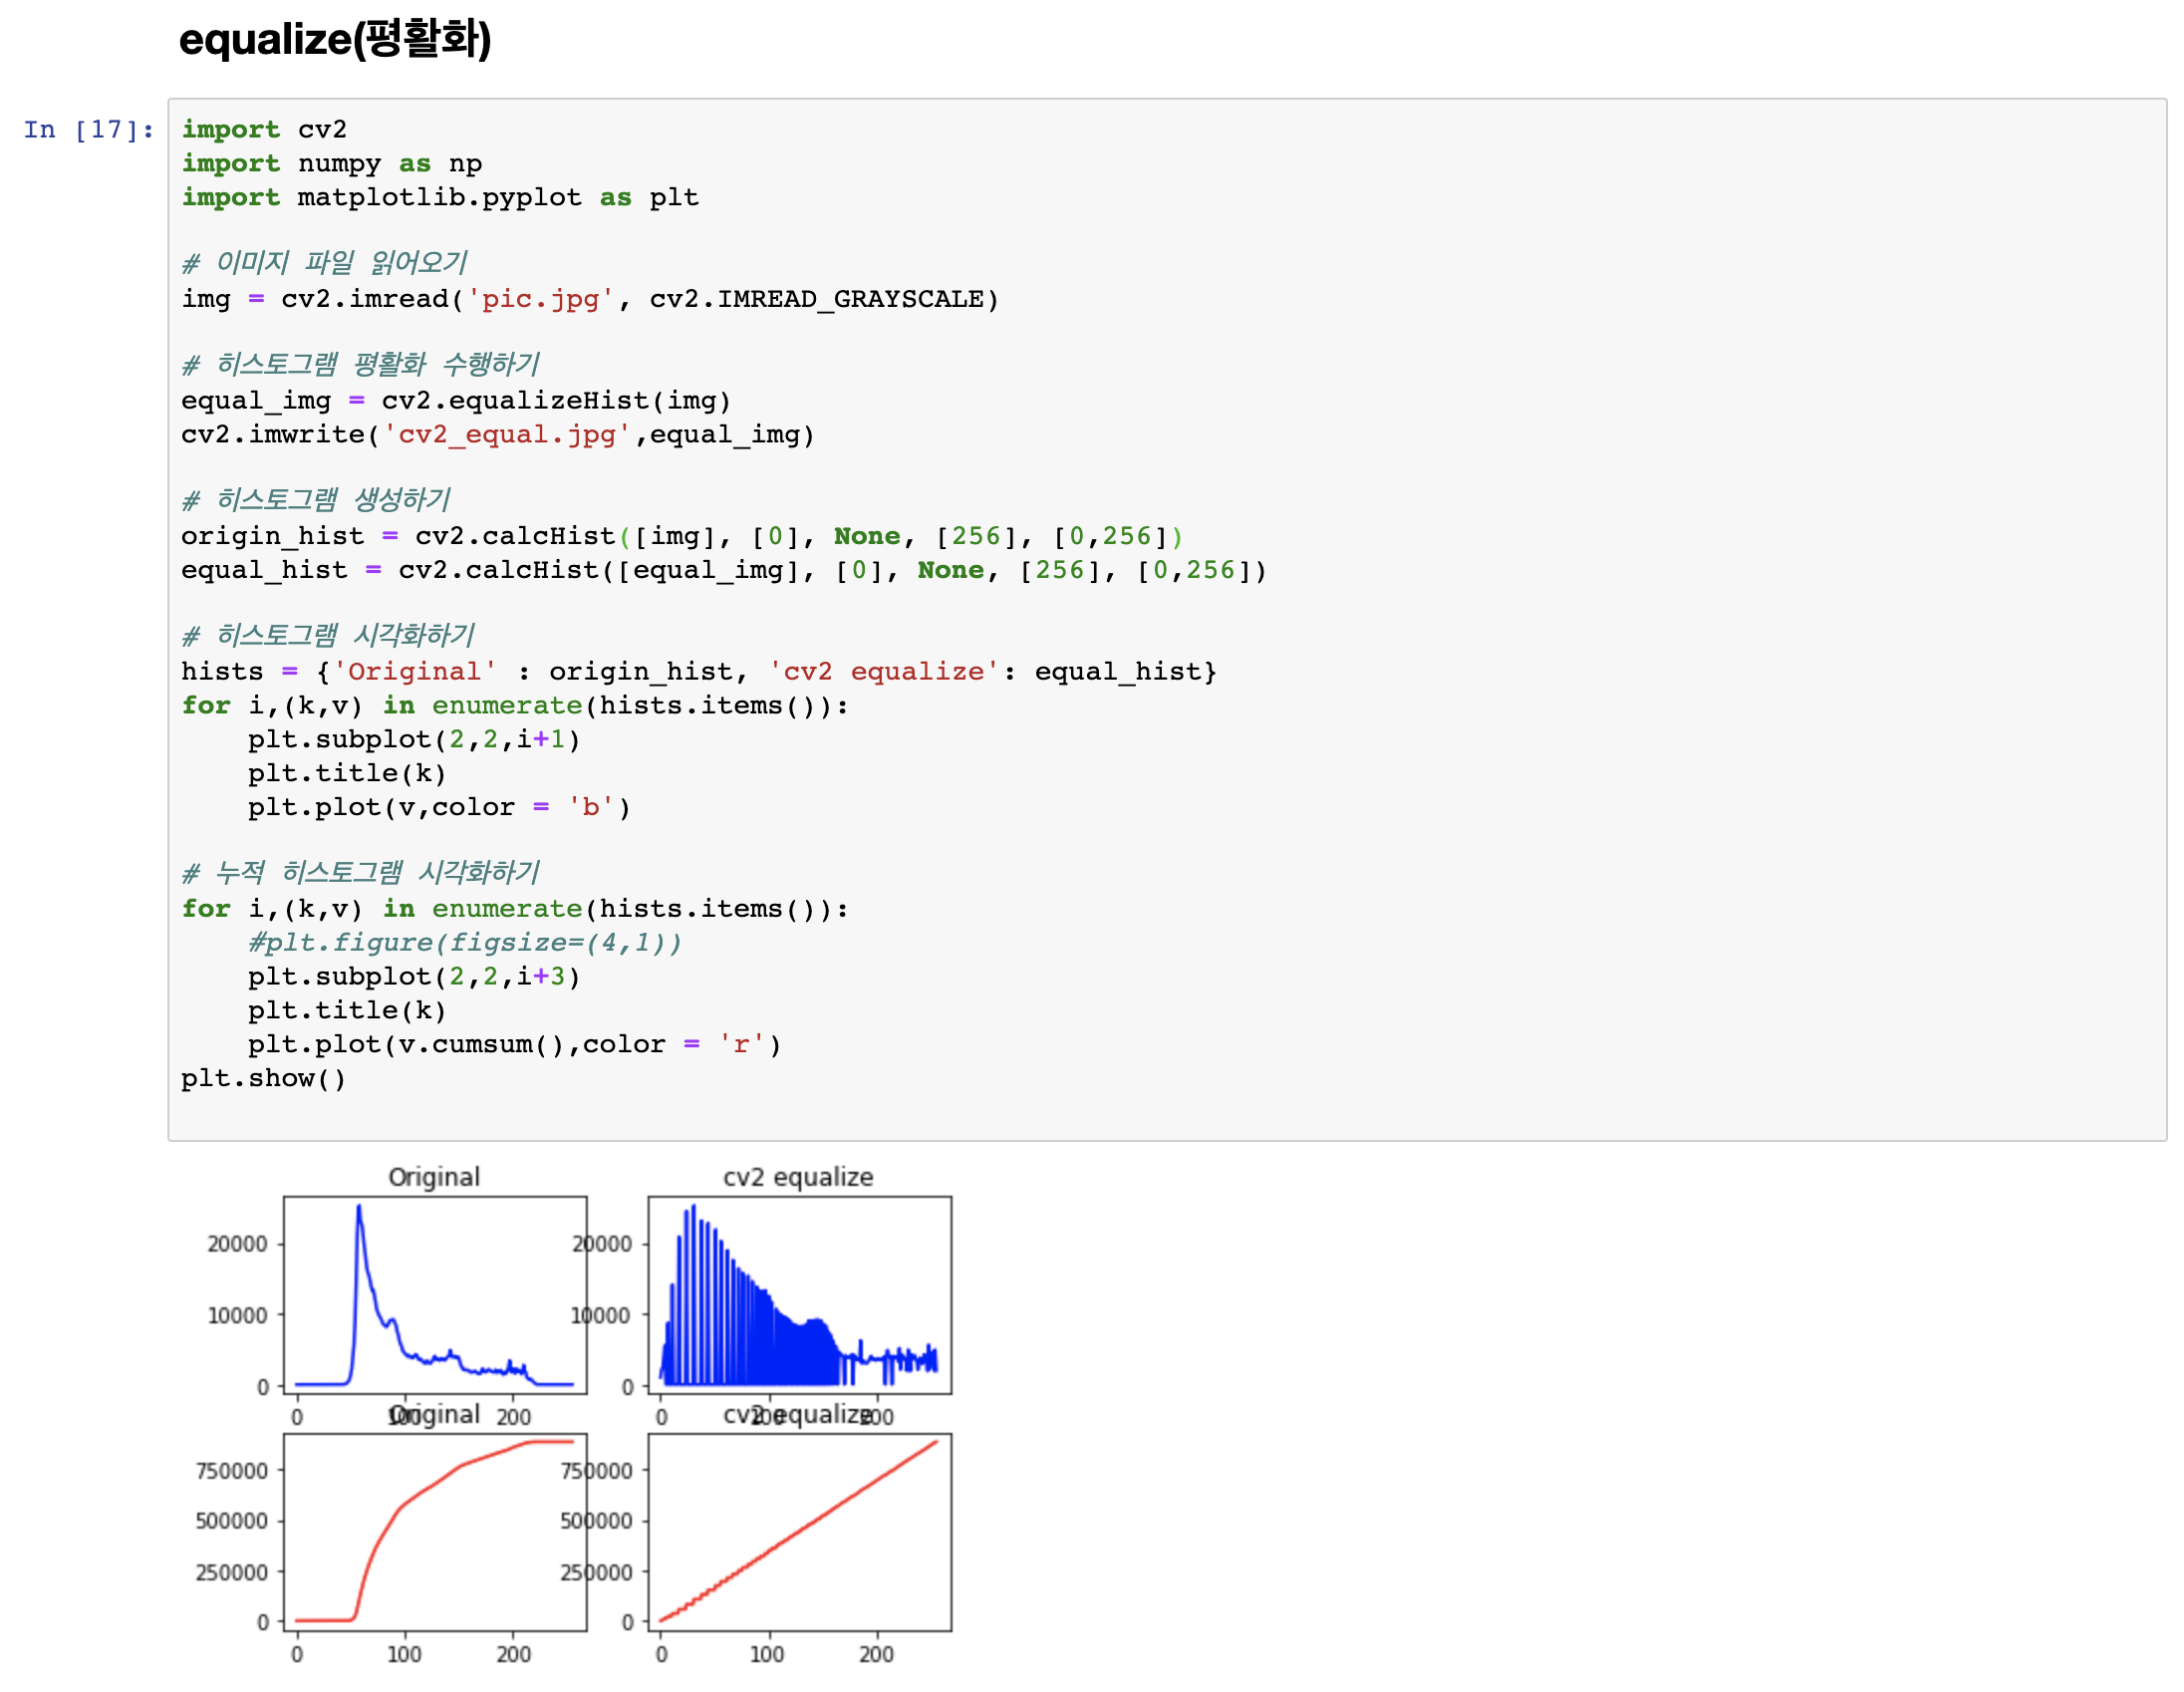The image size is (2184, 1692).
Task: Click the hists dictionary definition line
Action: [x=698, y=672]
